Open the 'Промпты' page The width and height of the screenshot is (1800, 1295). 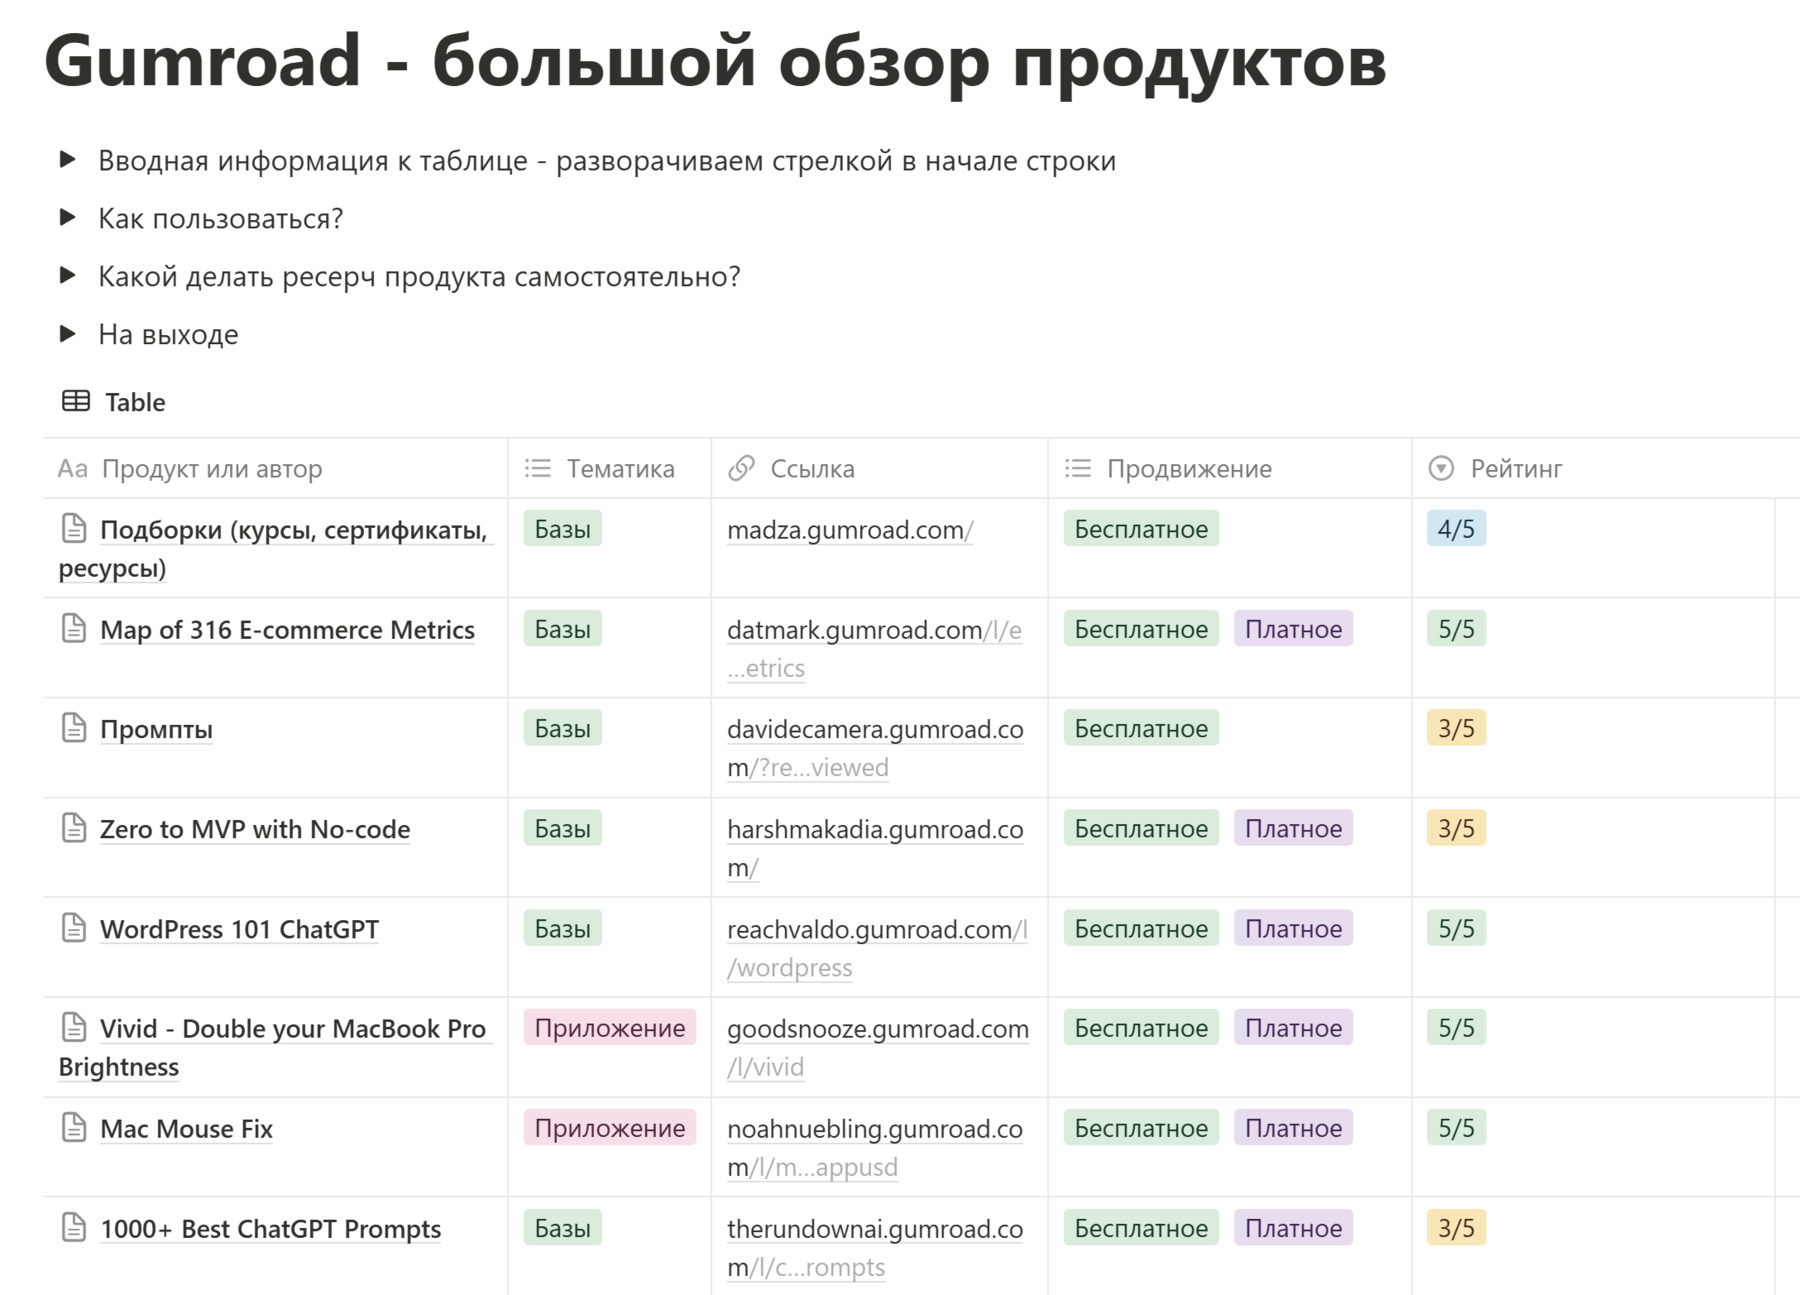click(156, 729)
